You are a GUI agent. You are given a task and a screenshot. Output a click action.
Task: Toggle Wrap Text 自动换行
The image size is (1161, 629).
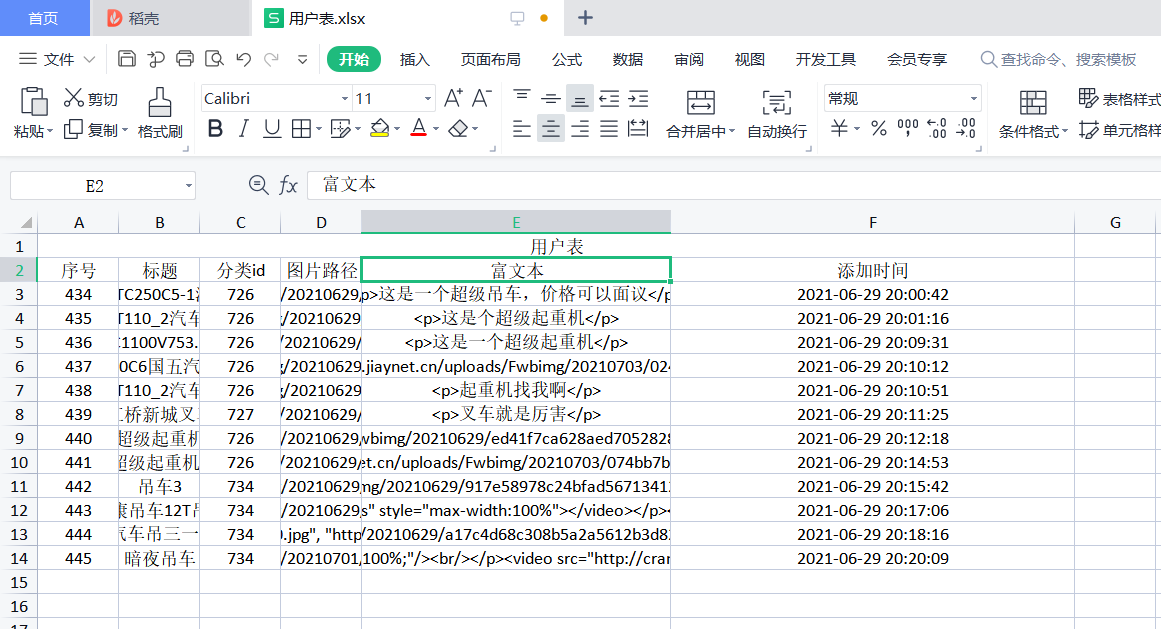(777, 114)
